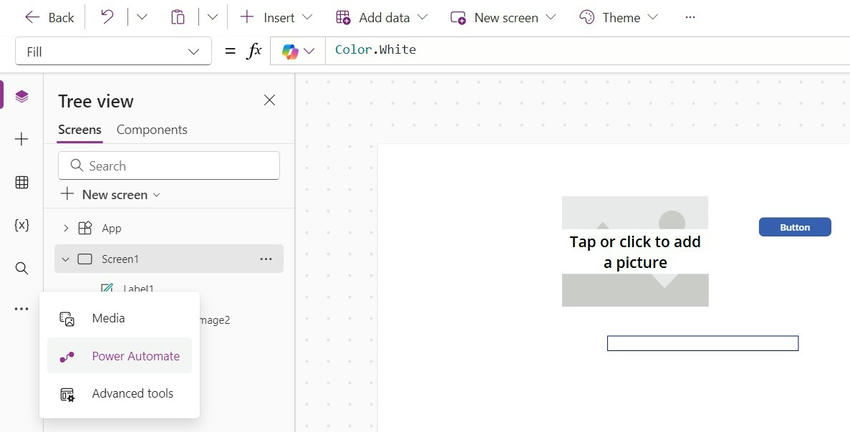Click the image placeholder to add picture
Screen dimensions: 850x432
click(x=635, y=252)
